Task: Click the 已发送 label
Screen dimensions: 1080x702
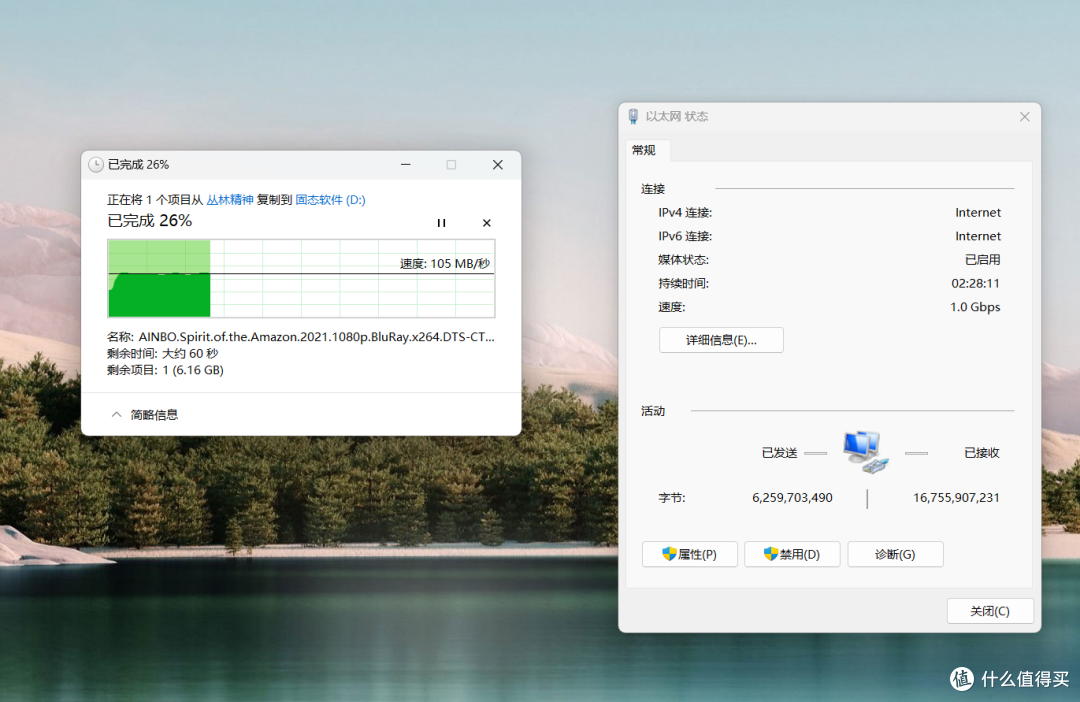Action: tap(779, 453)
